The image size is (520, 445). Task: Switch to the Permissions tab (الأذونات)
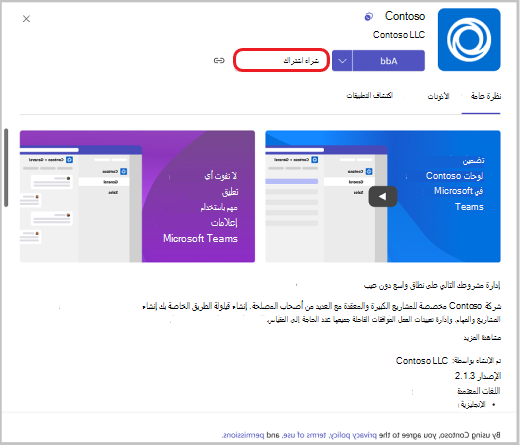438,96
